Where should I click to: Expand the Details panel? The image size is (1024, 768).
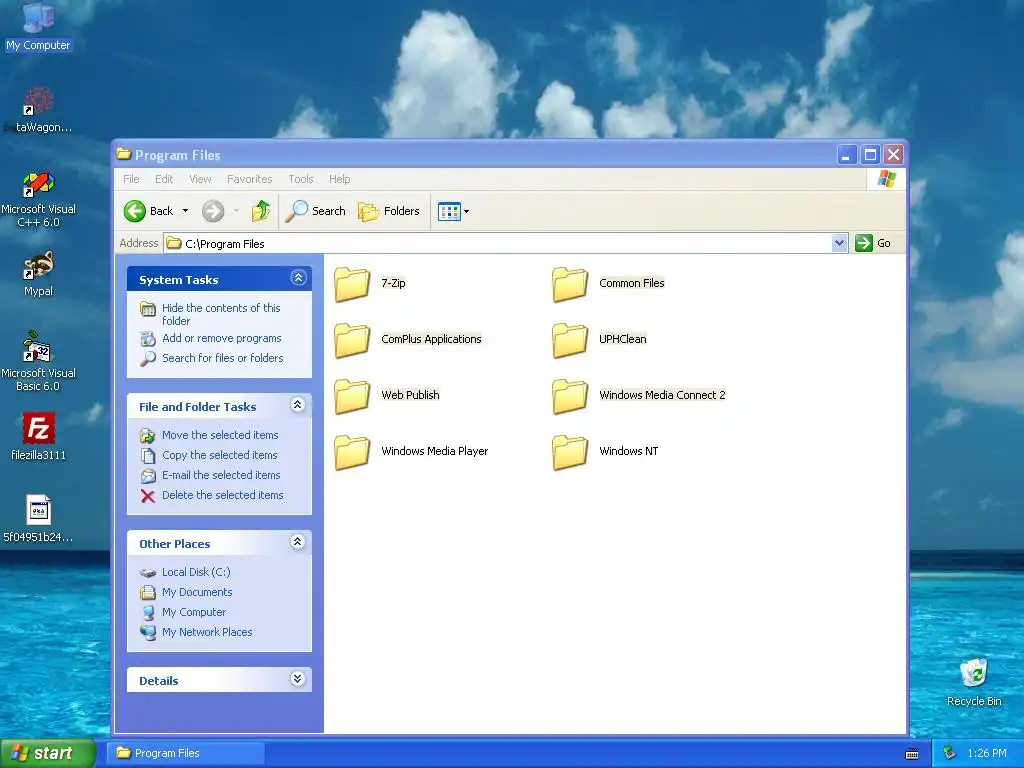pos(298,679)
